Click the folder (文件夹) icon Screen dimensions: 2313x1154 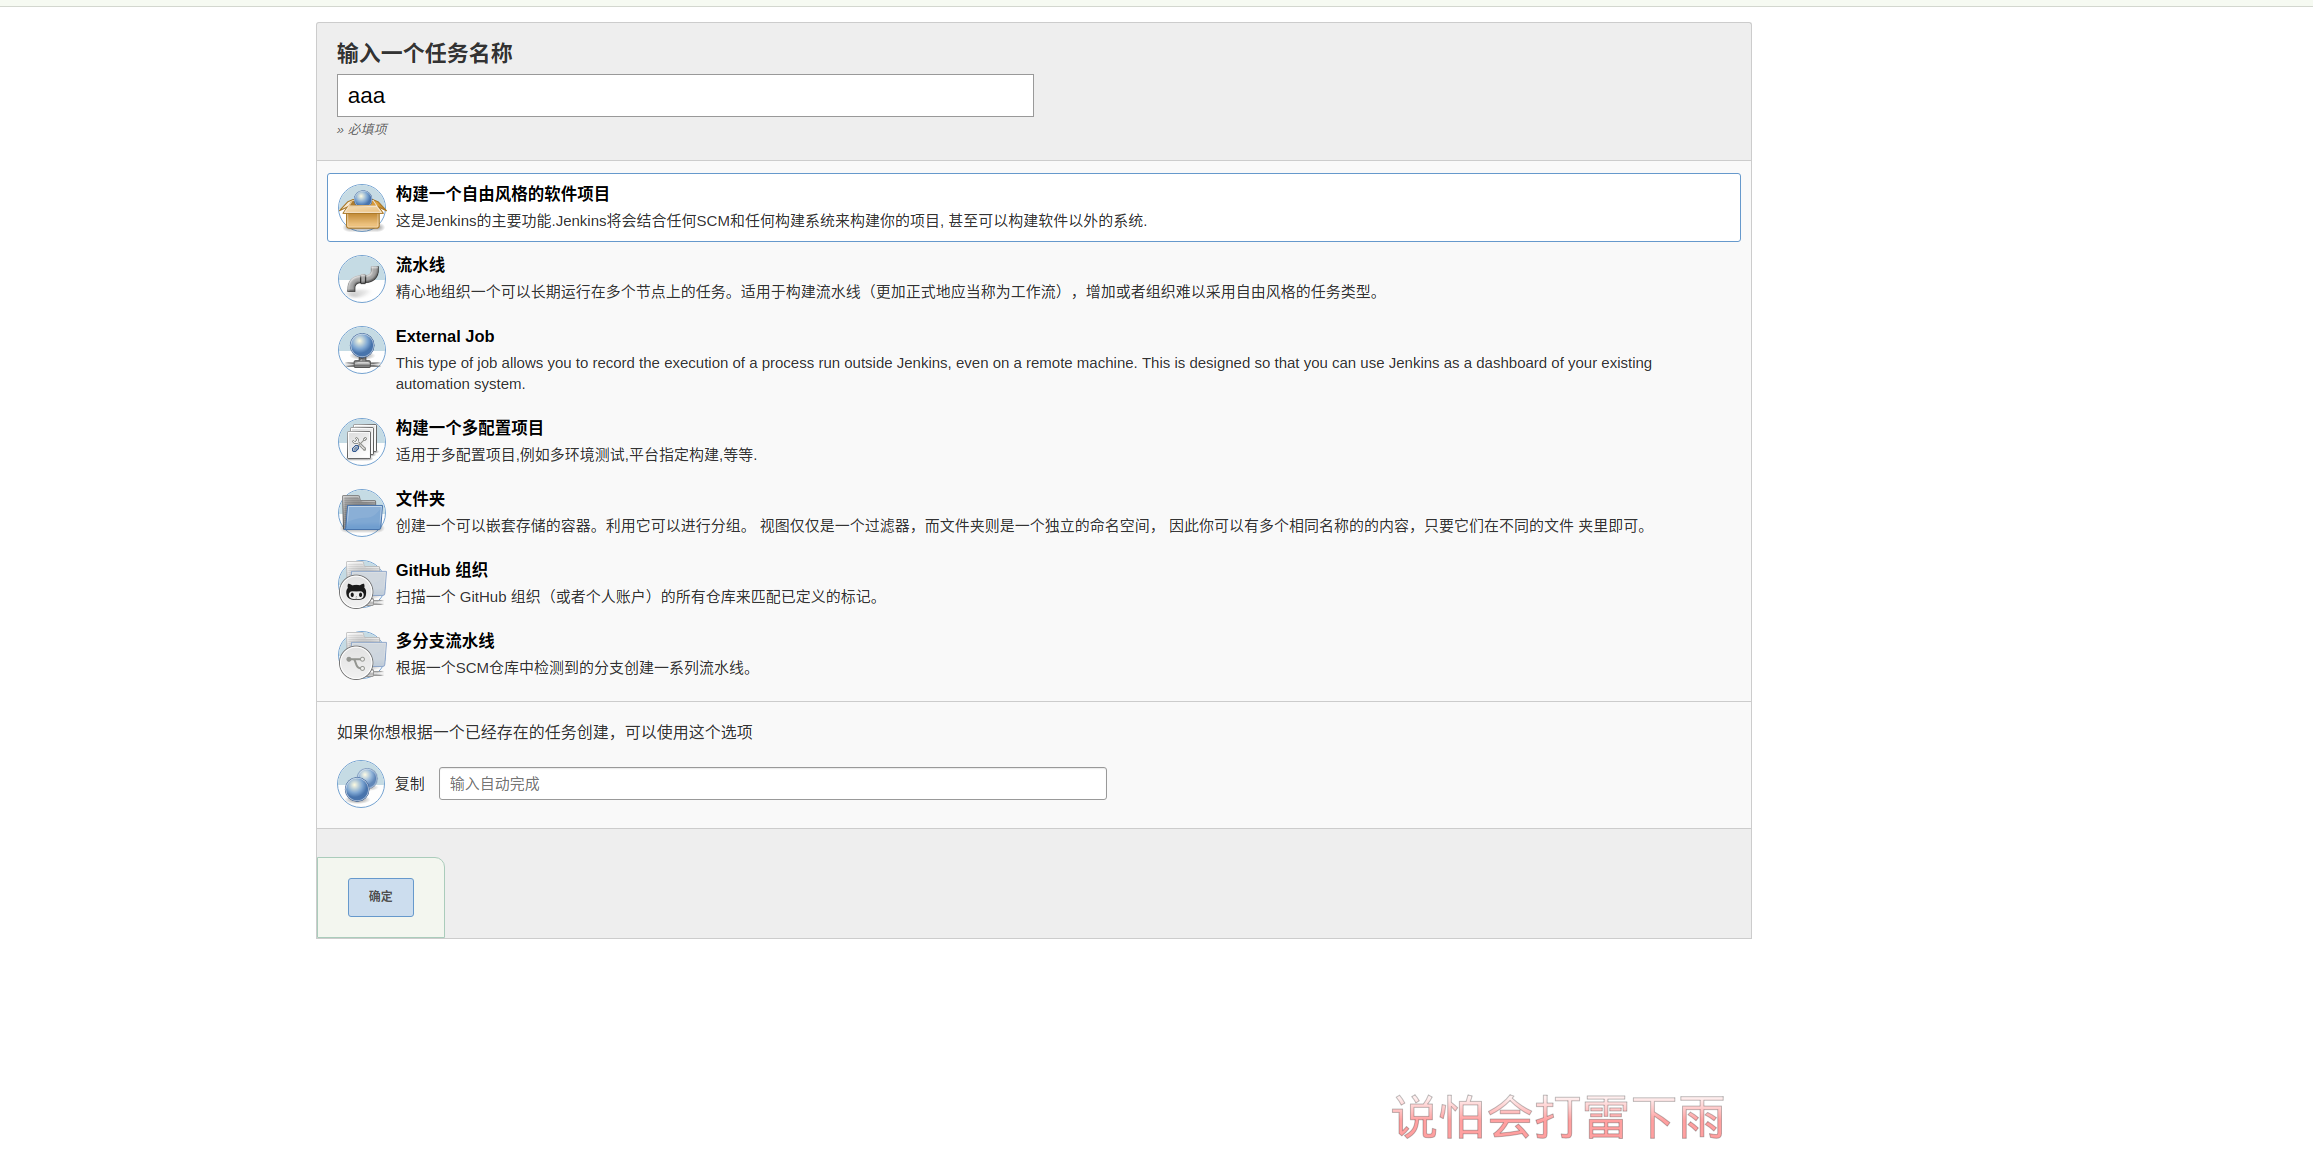click(x=361, y=513)
